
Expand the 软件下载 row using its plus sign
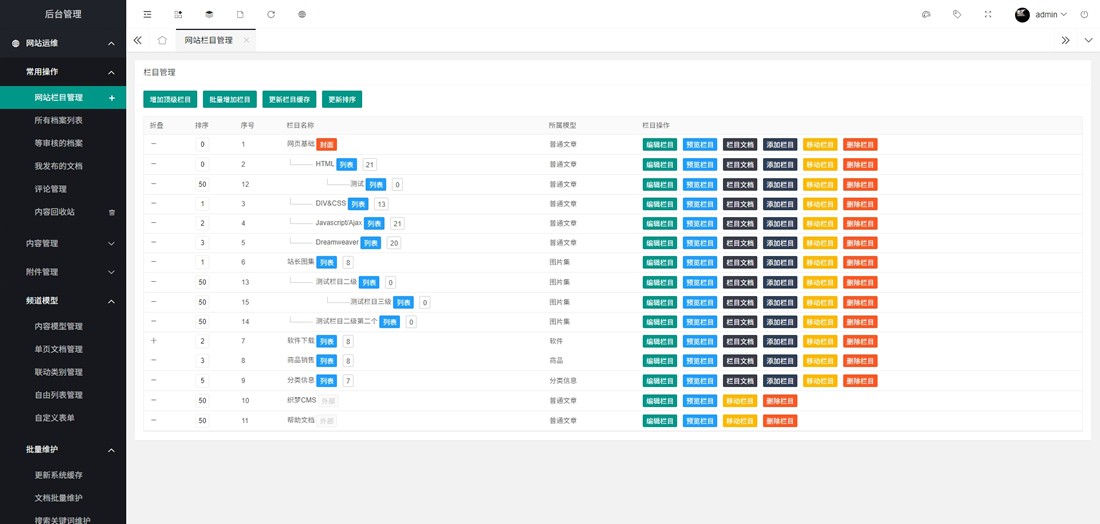pos(154,341)
